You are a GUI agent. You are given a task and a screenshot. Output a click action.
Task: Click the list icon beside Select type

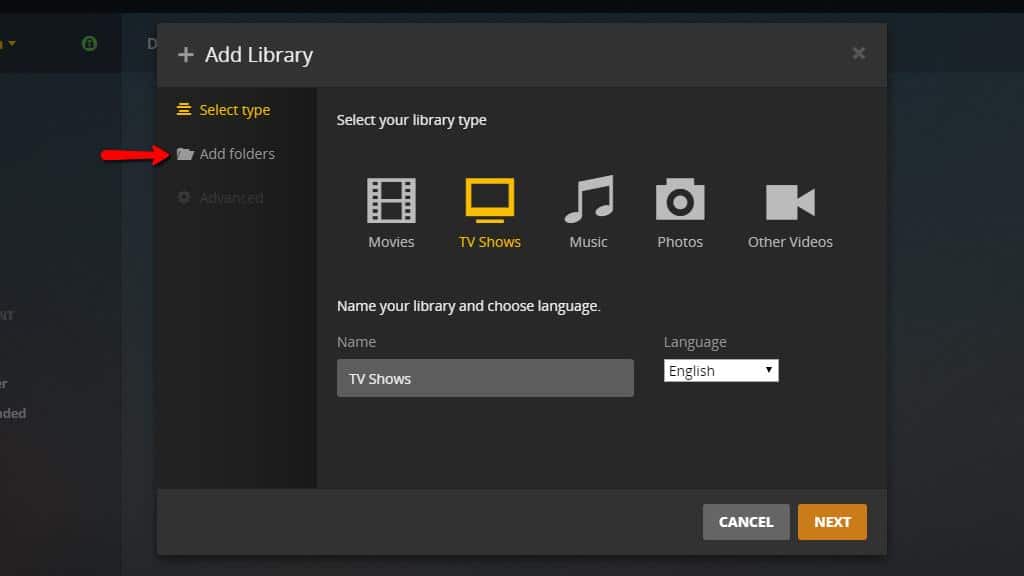coord(184,110)
